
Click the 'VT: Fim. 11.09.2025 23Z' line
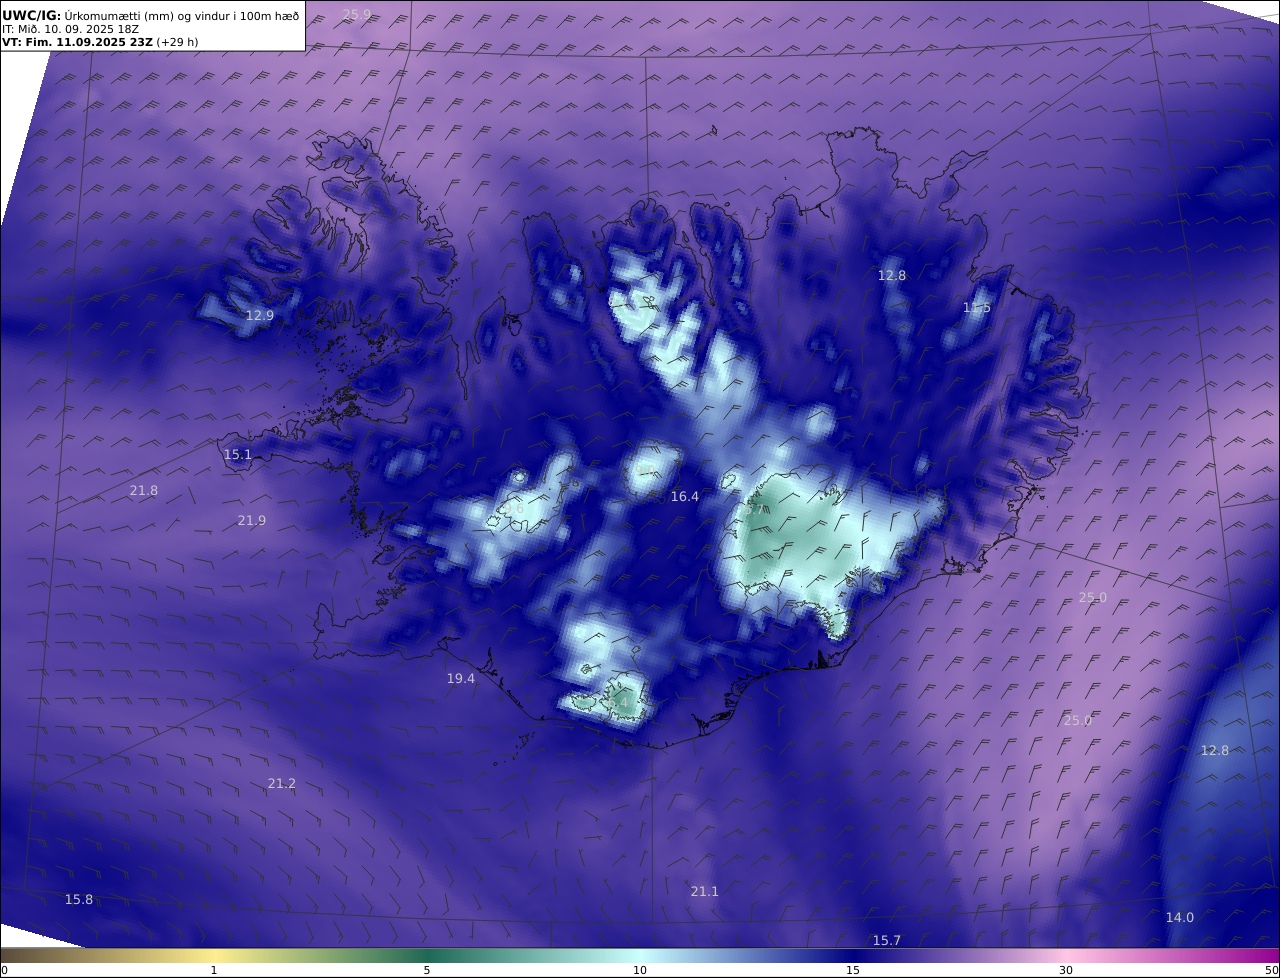tap(100, 42)
